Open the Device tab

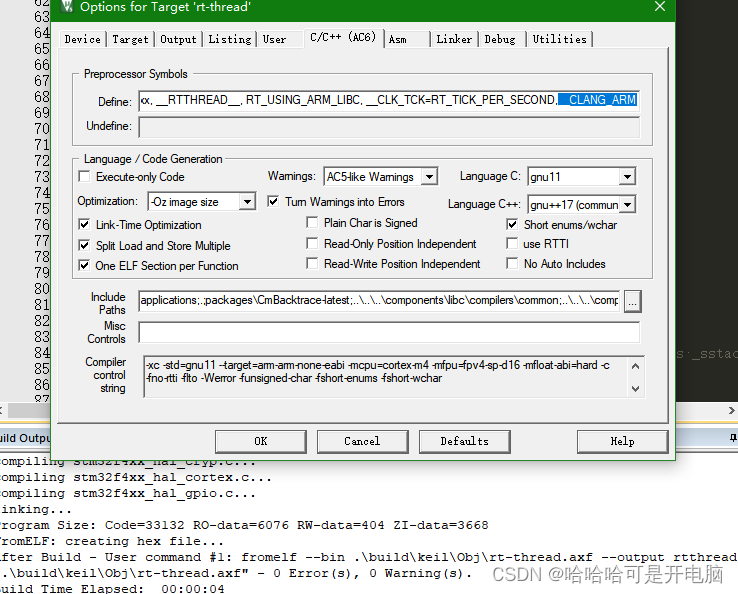(x=83, y=39)
